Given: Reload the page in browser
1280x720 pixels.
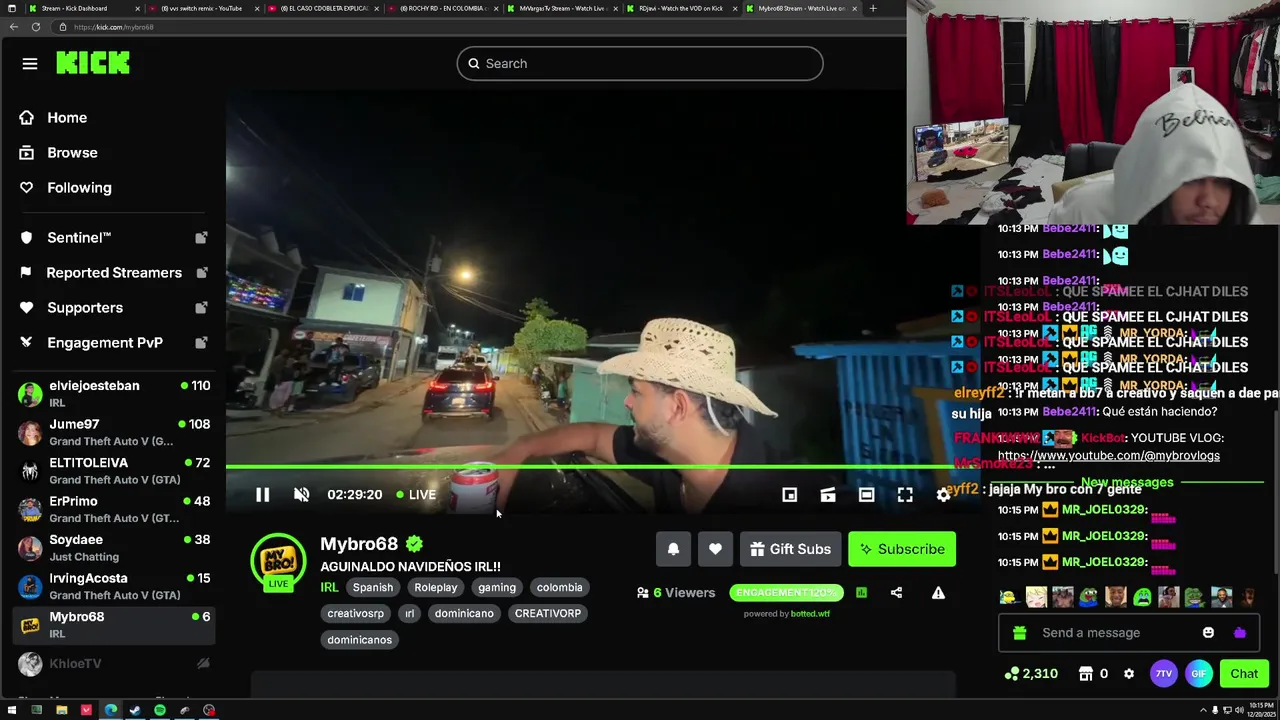Looking at the screenshot, I should pos(36,27).
